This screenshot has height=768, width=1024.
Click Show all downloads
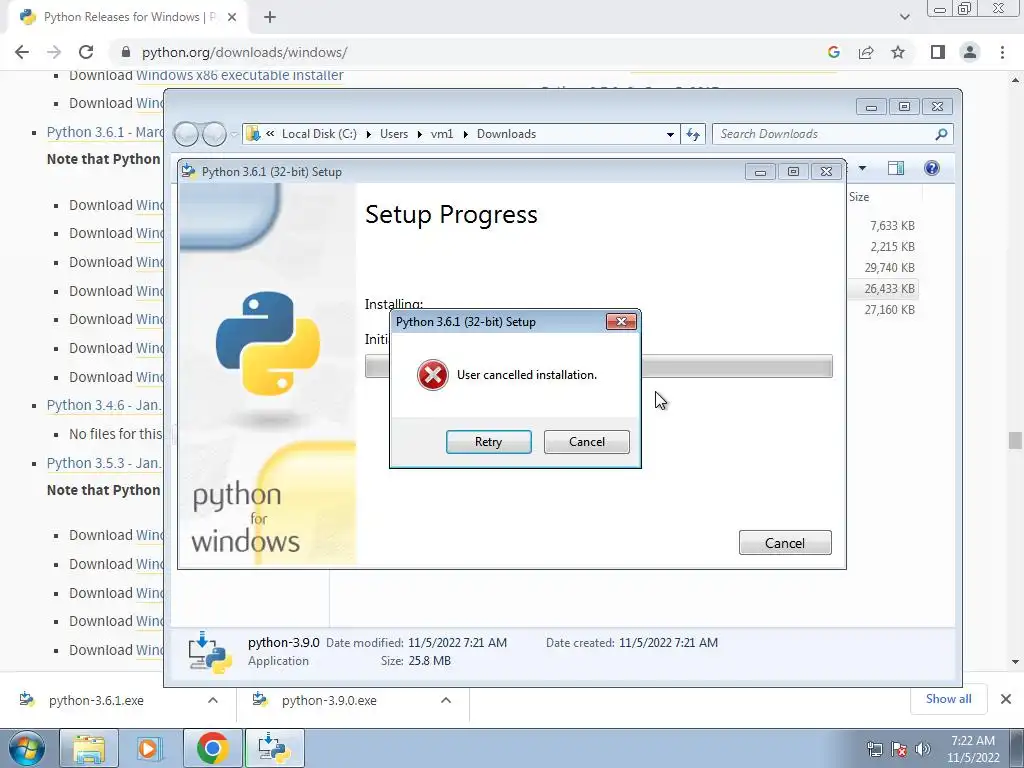tap(948, 699)
